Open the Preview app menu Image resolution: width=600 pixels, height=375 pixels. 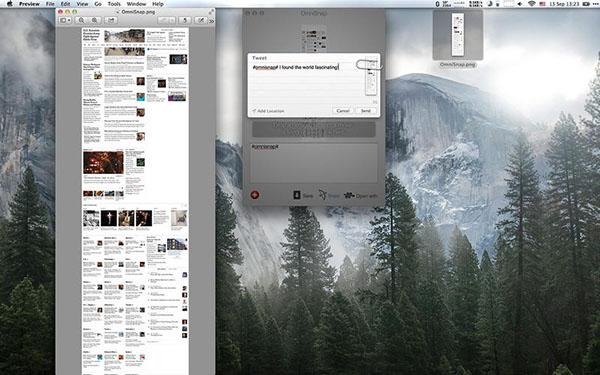click(29, 4)
